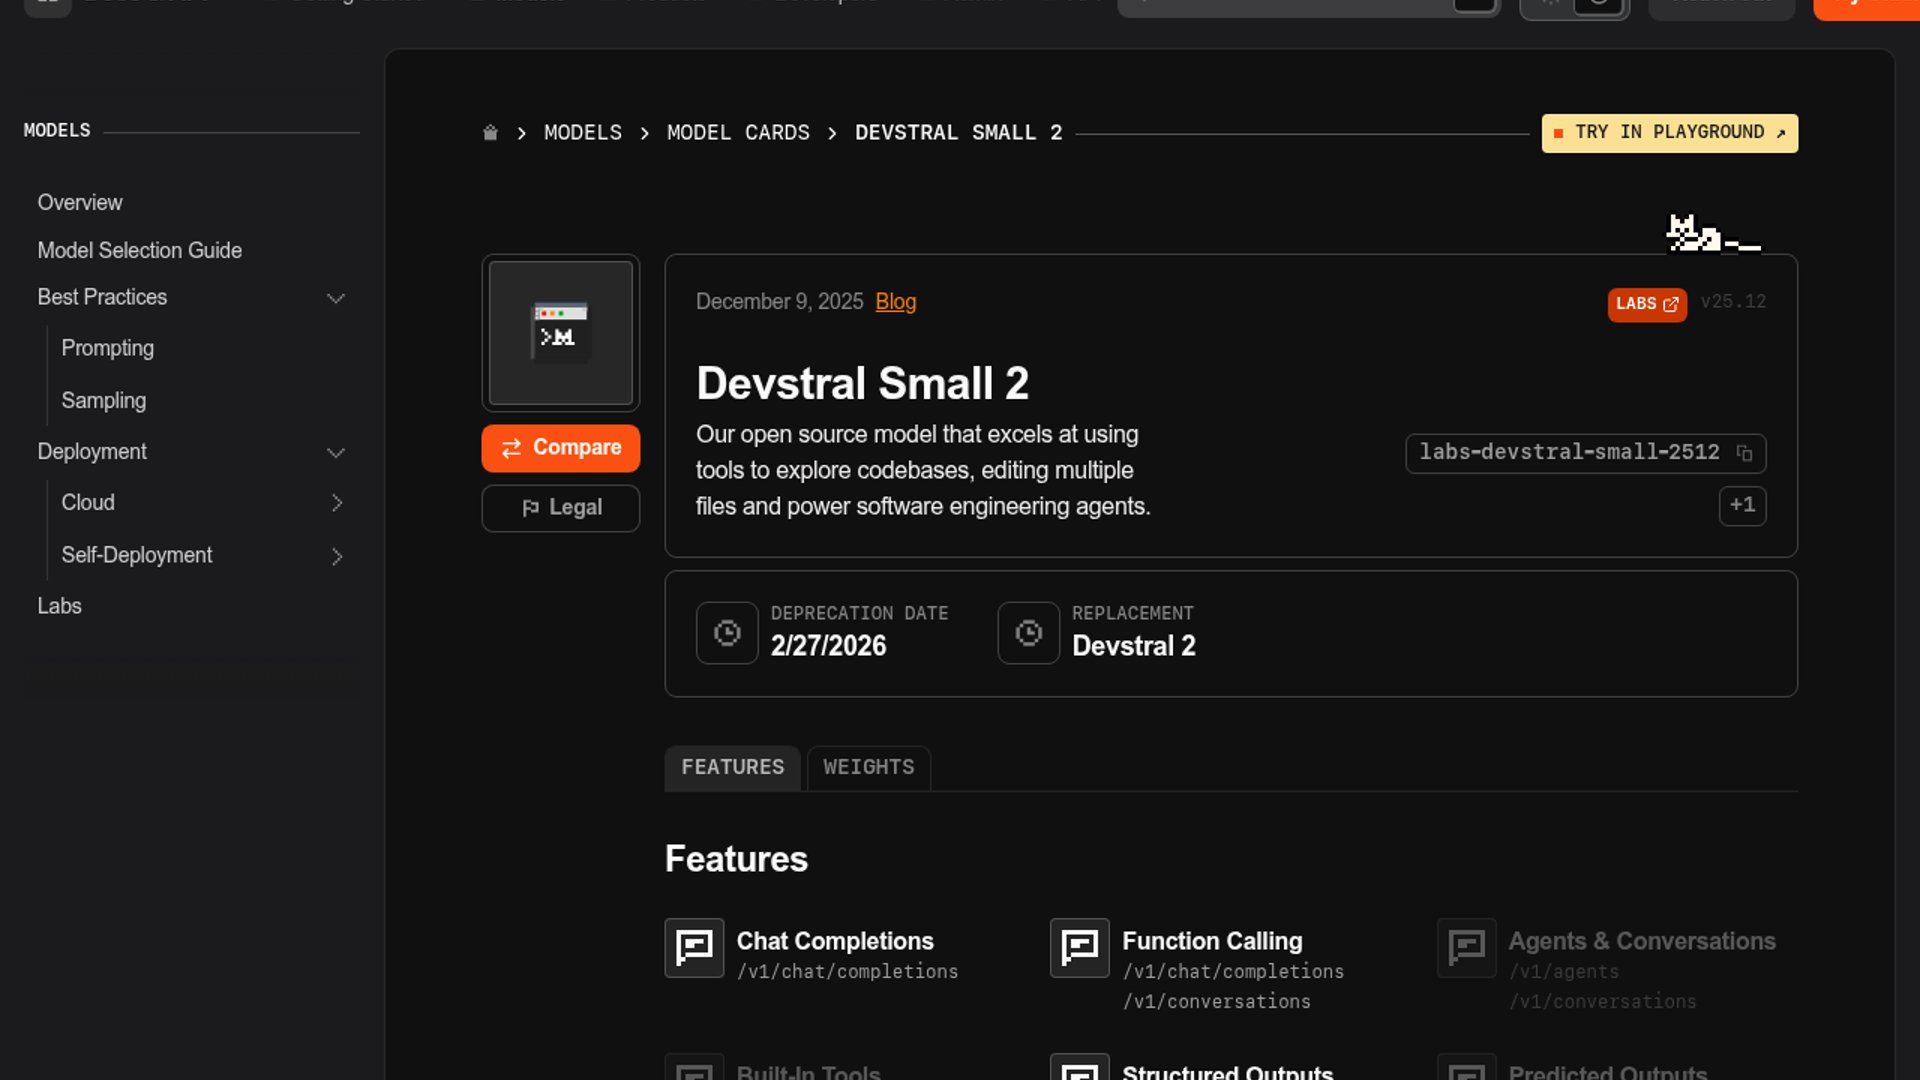Click the Chat Completions feature icon
1920x1080 pixels.
click(694, 947)
